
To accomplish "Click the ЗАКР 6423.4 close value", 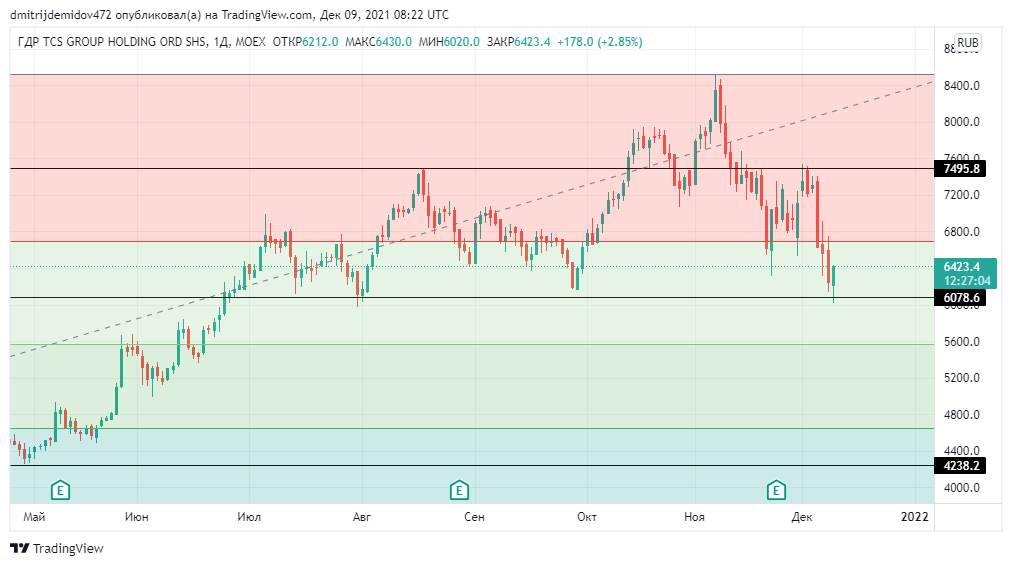I will [x=518, y=42].
